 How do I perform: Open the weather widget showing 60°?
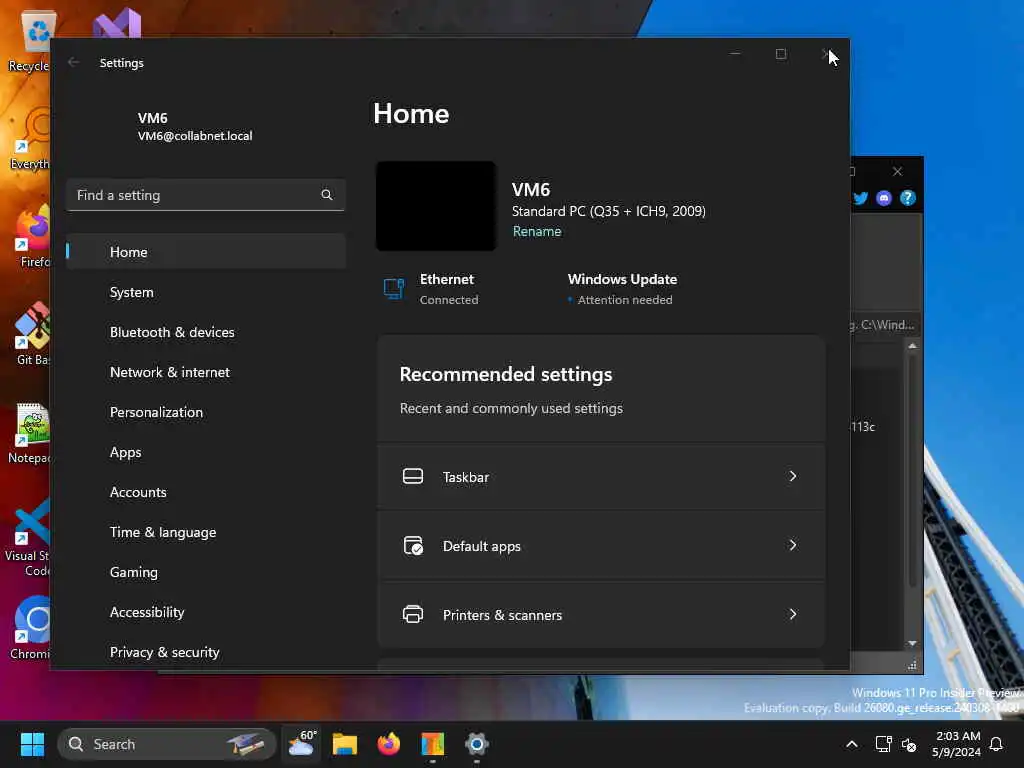[302, 744]
